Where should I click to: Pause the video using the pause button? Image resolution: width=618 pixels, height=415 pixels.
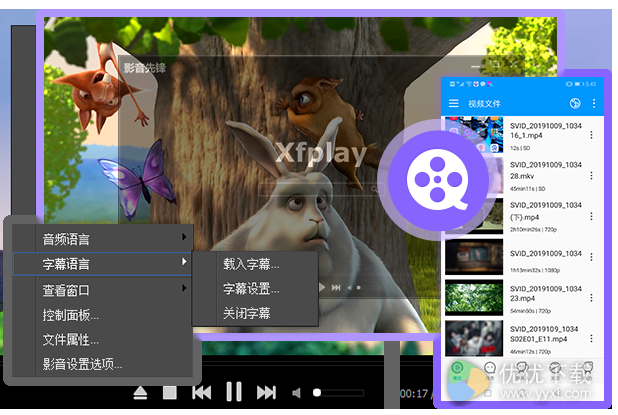(x=234, y=392)
